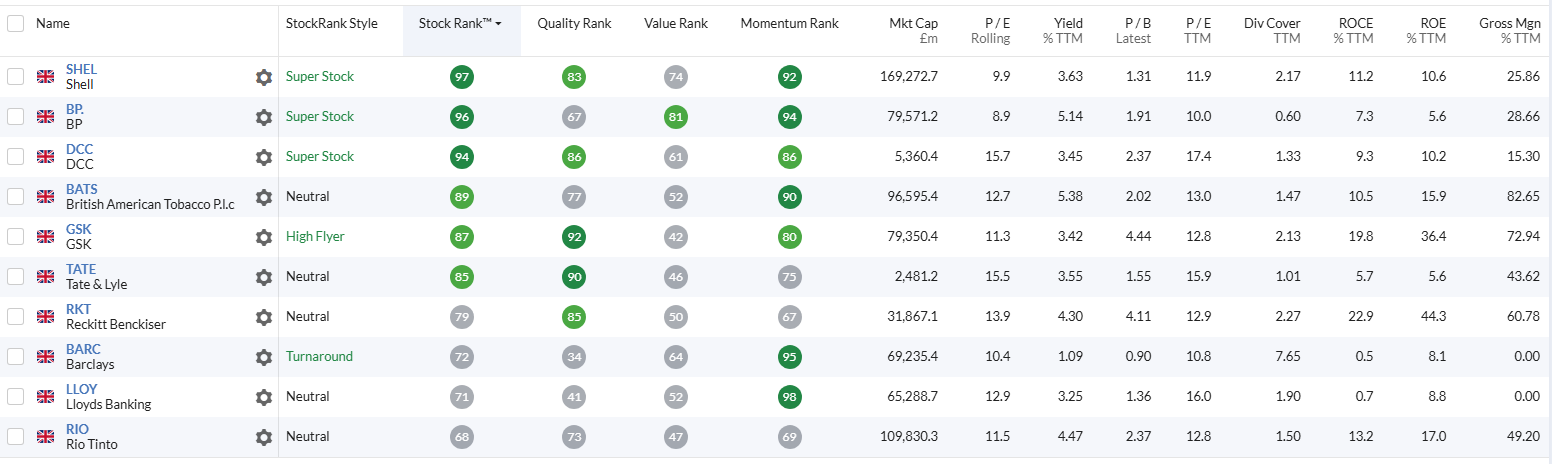
Task: Sort by ROCE % TTM column header
Action: click(1354, 31)
